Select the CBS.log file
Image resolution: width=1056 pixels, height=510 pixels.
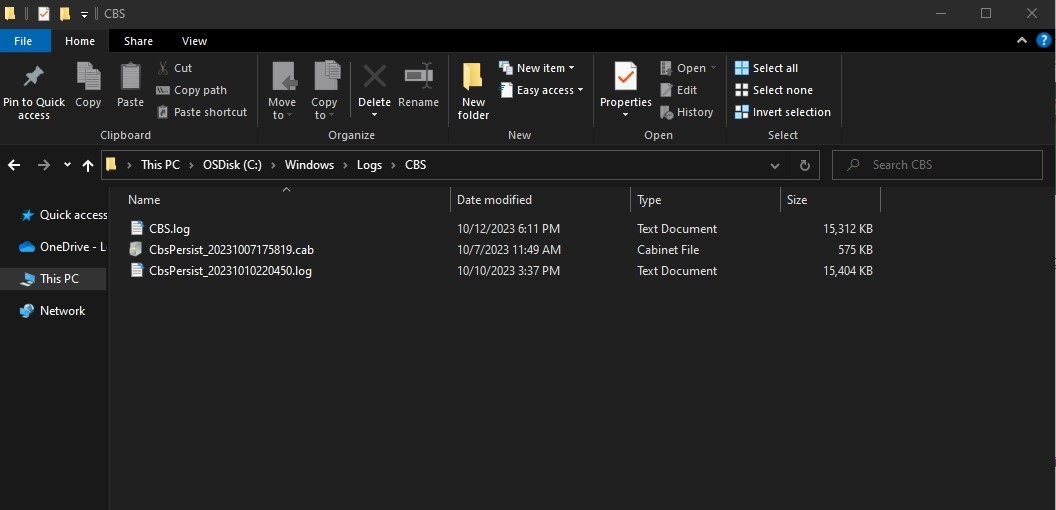(x=169, y=229)
